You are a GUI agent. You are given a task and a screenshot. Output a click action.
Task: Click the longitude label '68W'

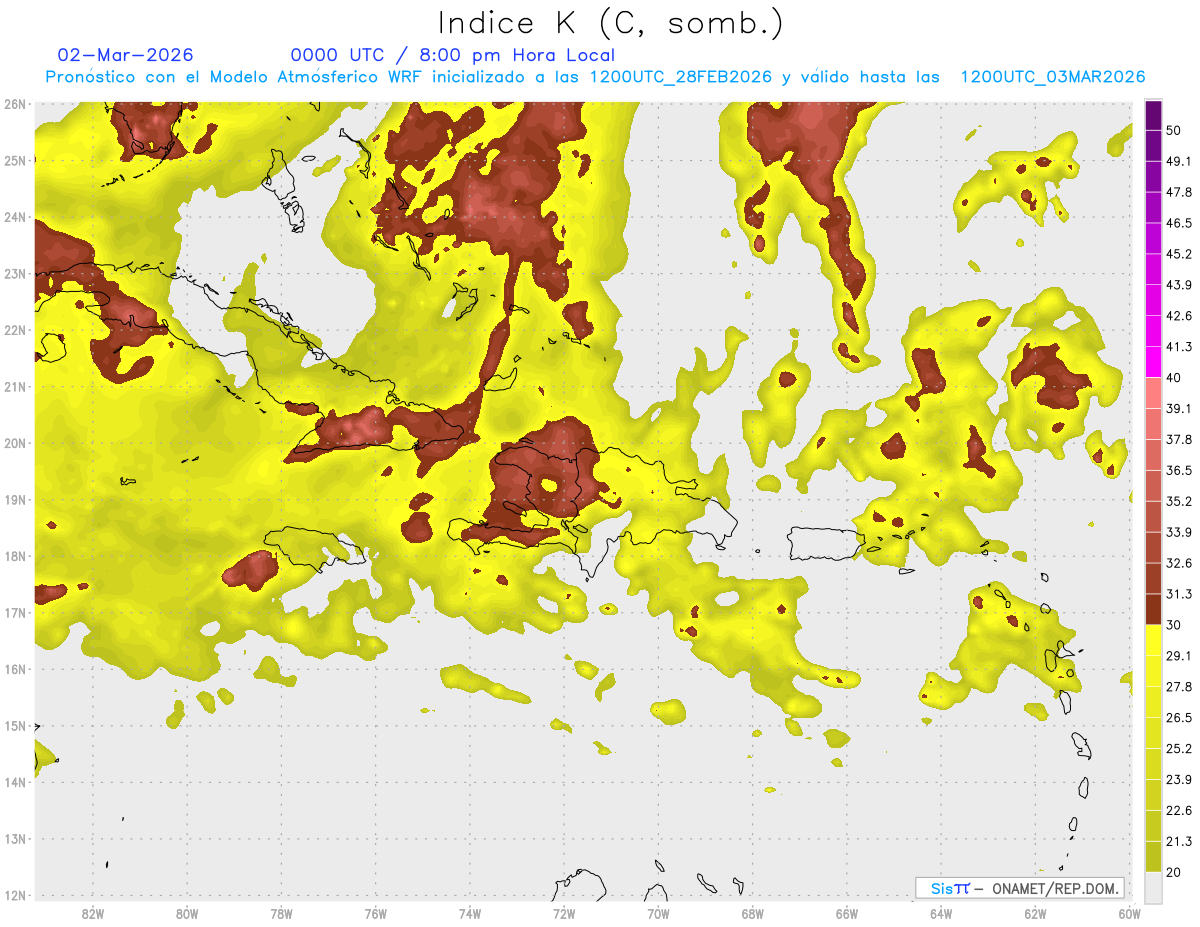753,914
